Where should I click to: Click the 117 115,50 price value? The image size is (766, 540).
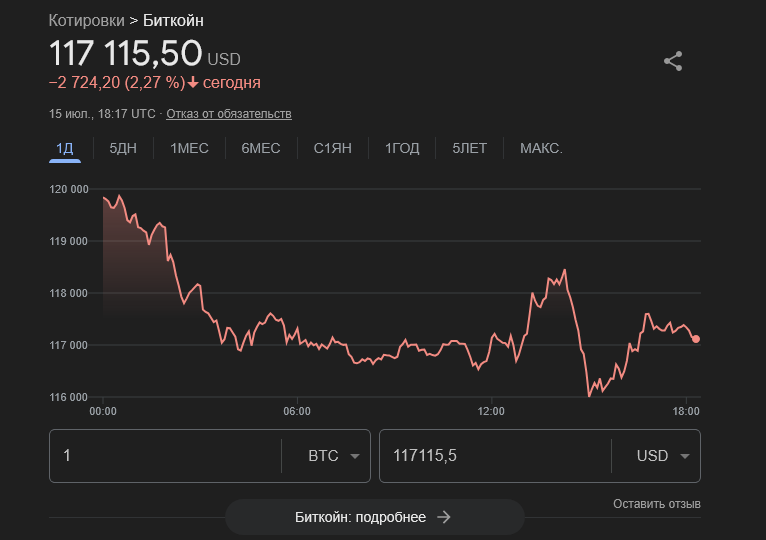[x=126, y=53]
